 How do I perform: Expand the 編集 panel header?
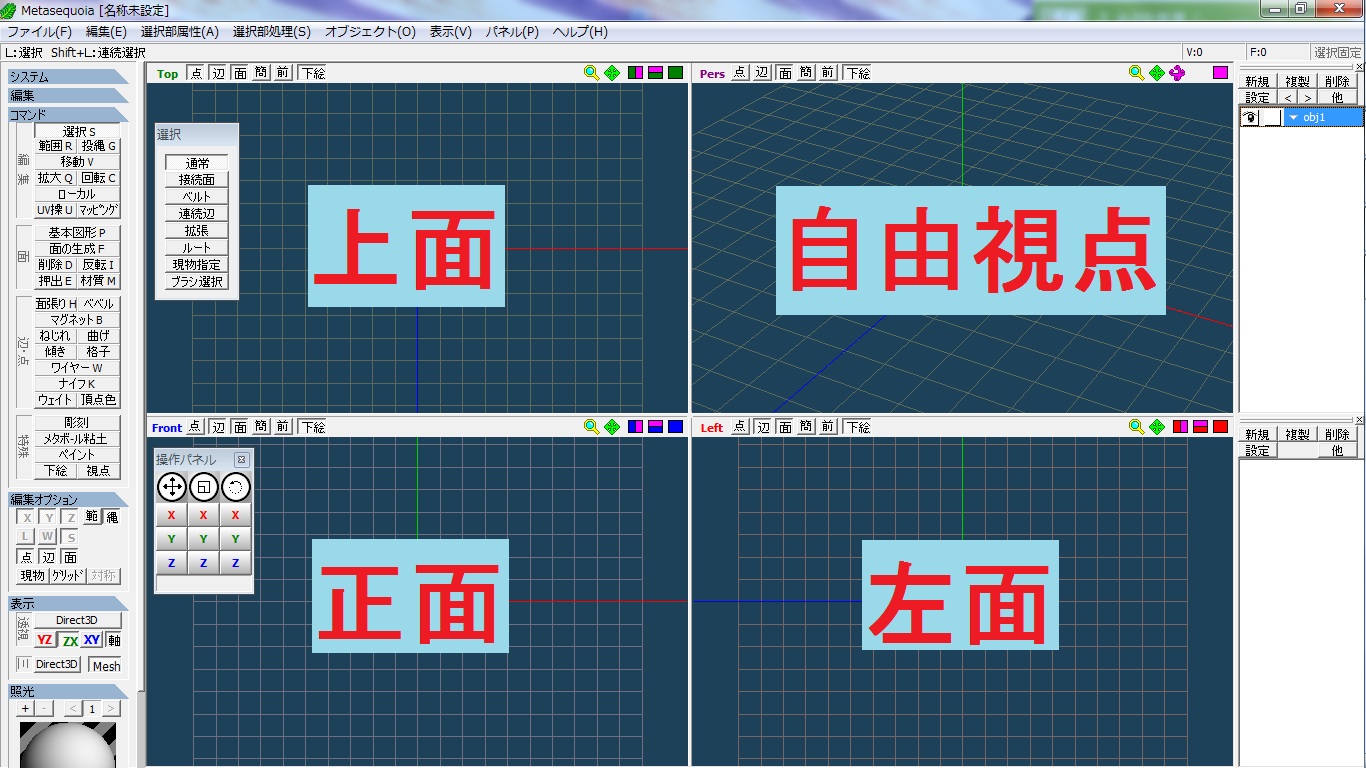click(x=69, y=96)
